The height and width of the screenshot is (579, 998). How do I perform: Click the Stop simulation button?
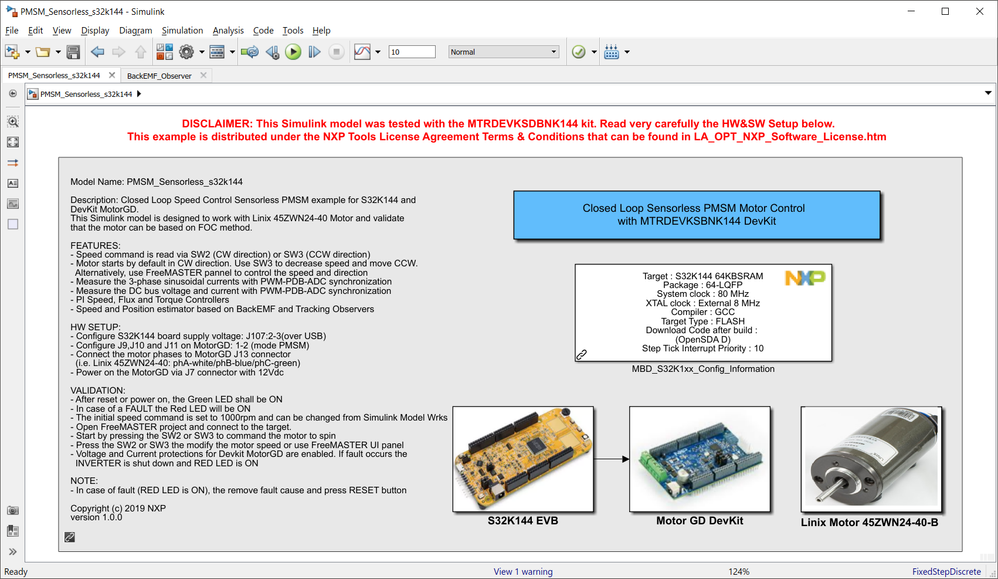pos(337,52)
